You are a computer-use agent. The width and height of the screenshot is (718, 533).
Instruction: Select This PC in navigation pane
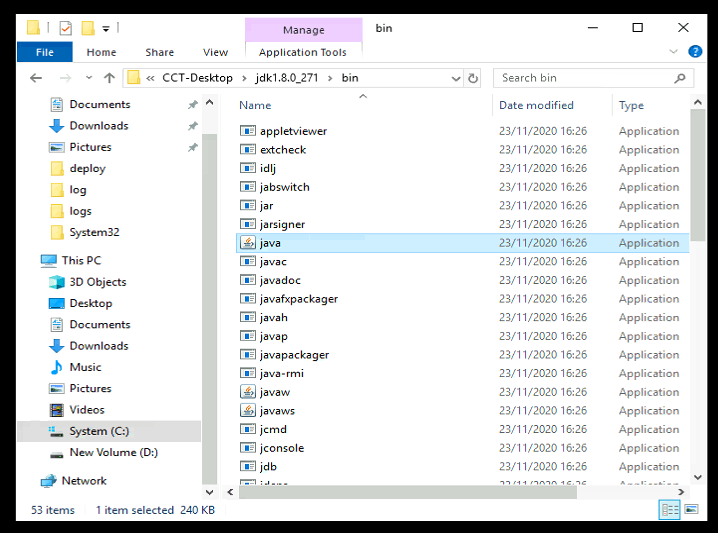coord(81,261)
